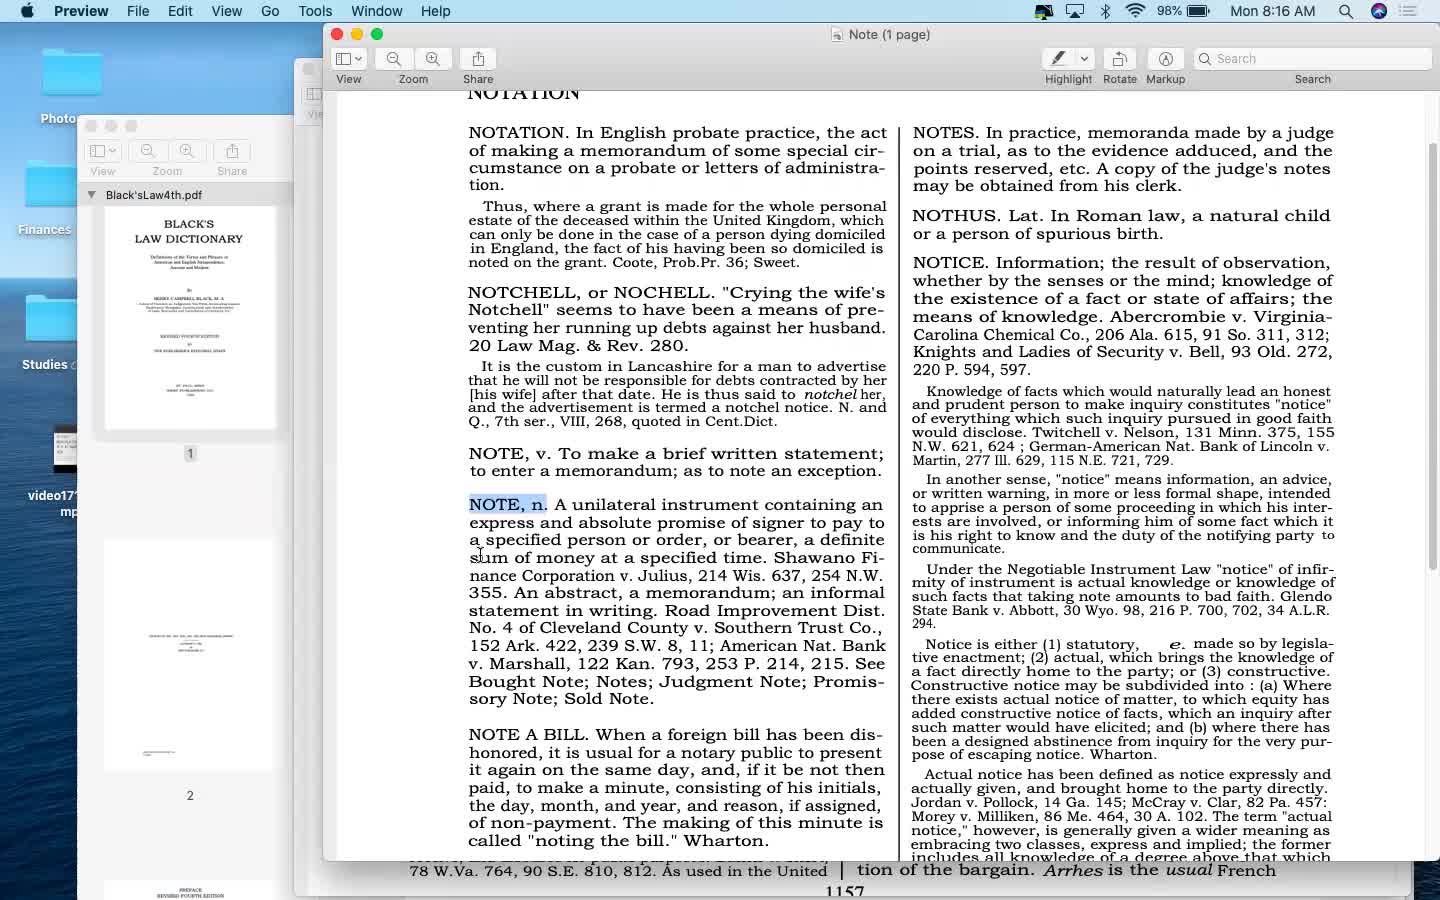This screenshot has width=1440, height=900.
Task: Click the Black'sLaw4th.pdf filename in sidebar
Action: click(154, 195)
